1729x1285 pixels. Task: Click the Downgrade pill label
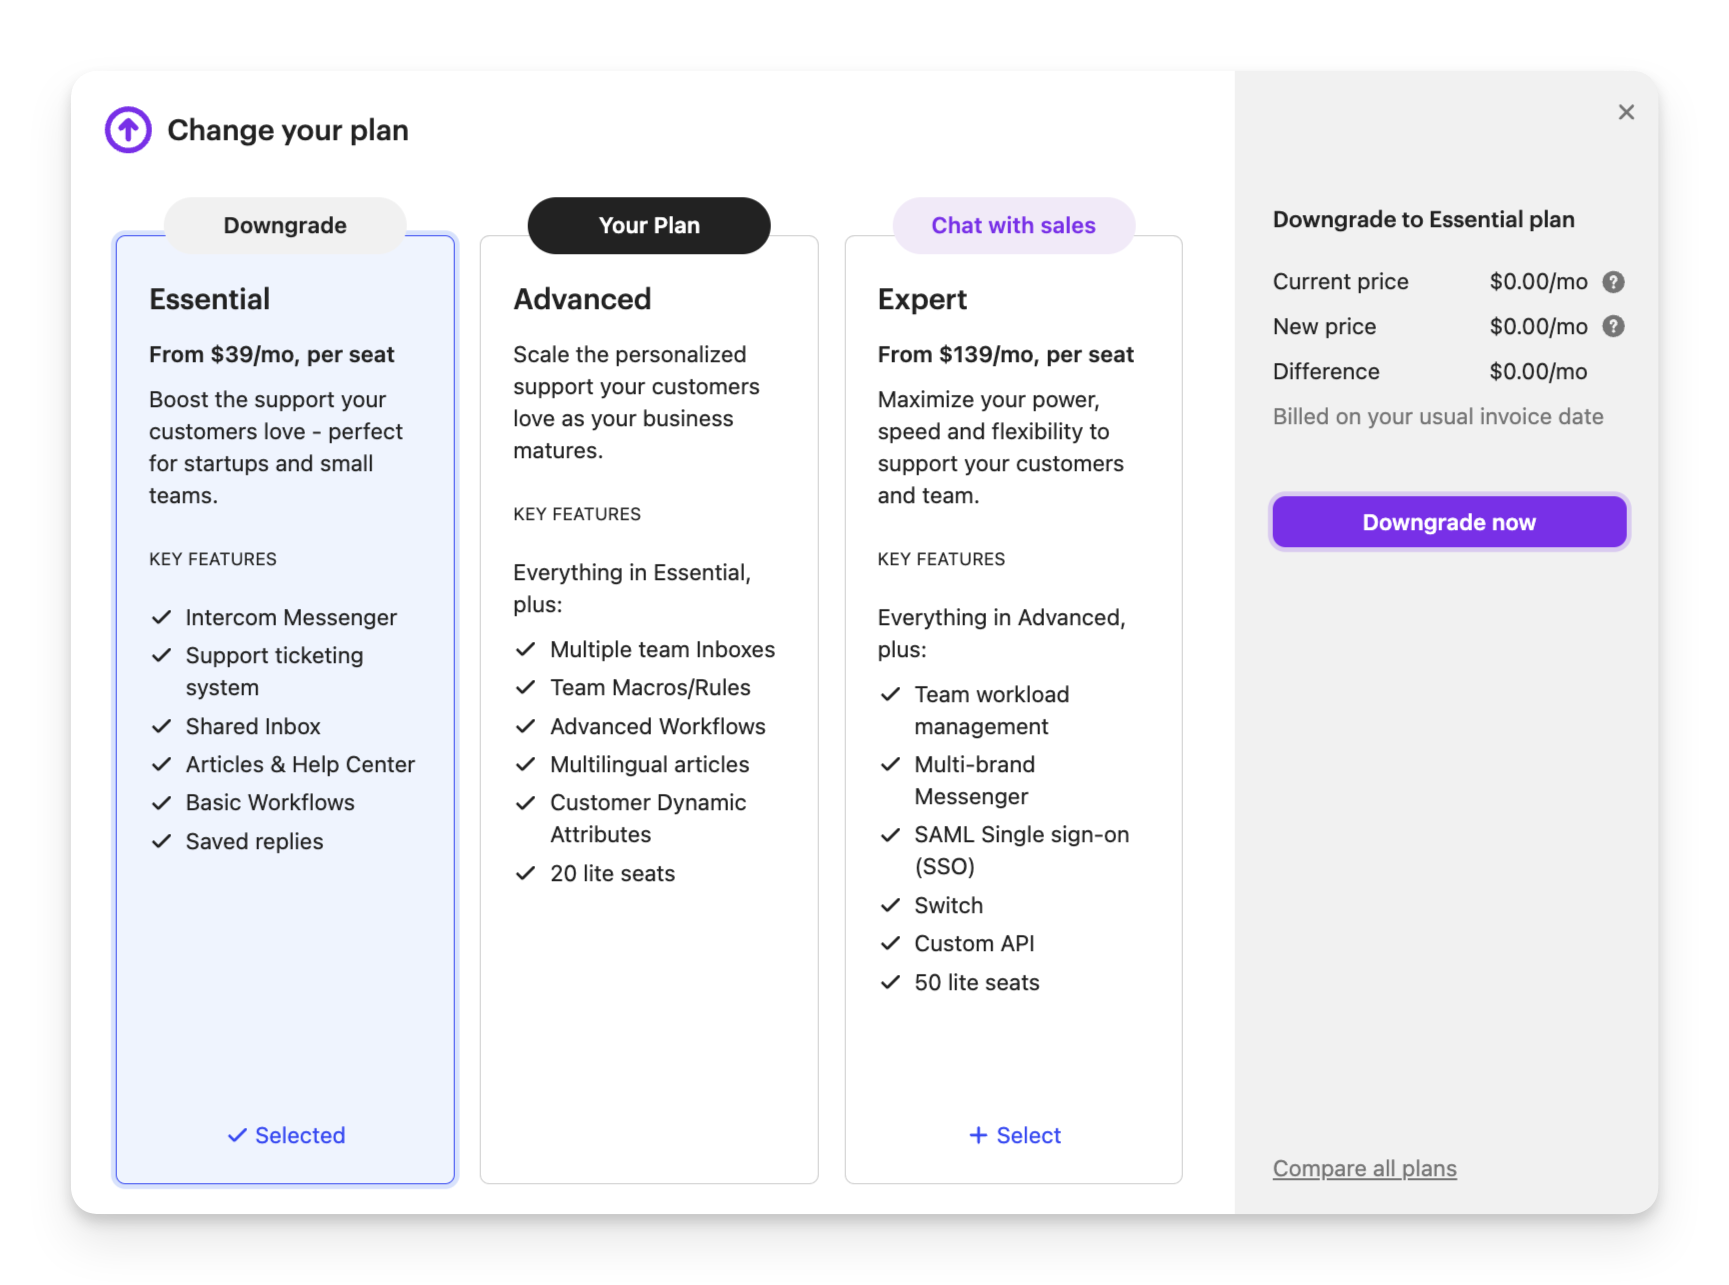pyautogui.click(x=285, y=226)
